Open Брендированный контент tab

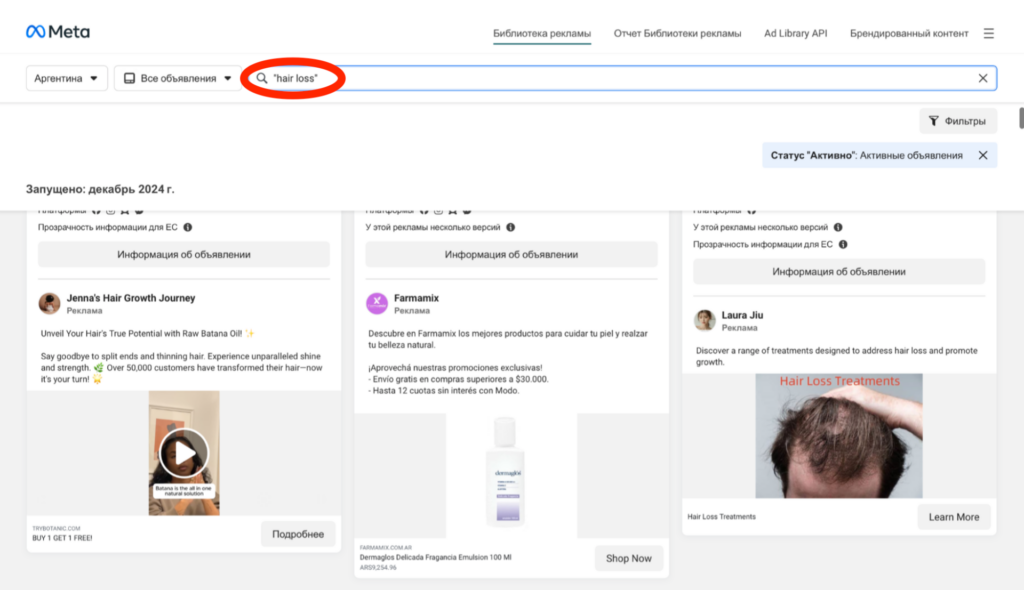tap(909, 33)
